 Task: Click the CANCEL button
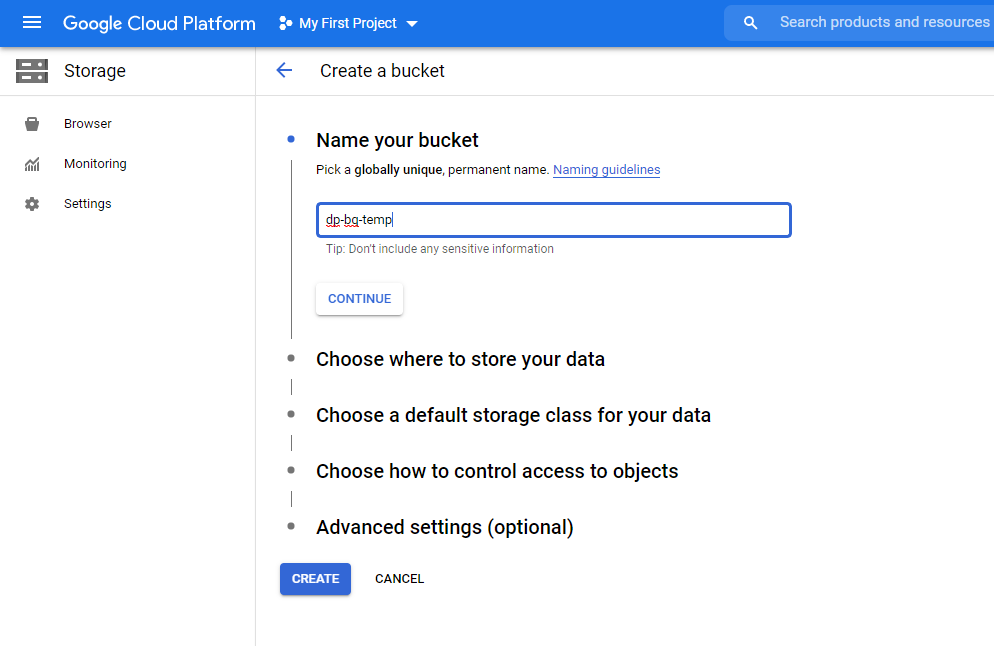[399, 579]
